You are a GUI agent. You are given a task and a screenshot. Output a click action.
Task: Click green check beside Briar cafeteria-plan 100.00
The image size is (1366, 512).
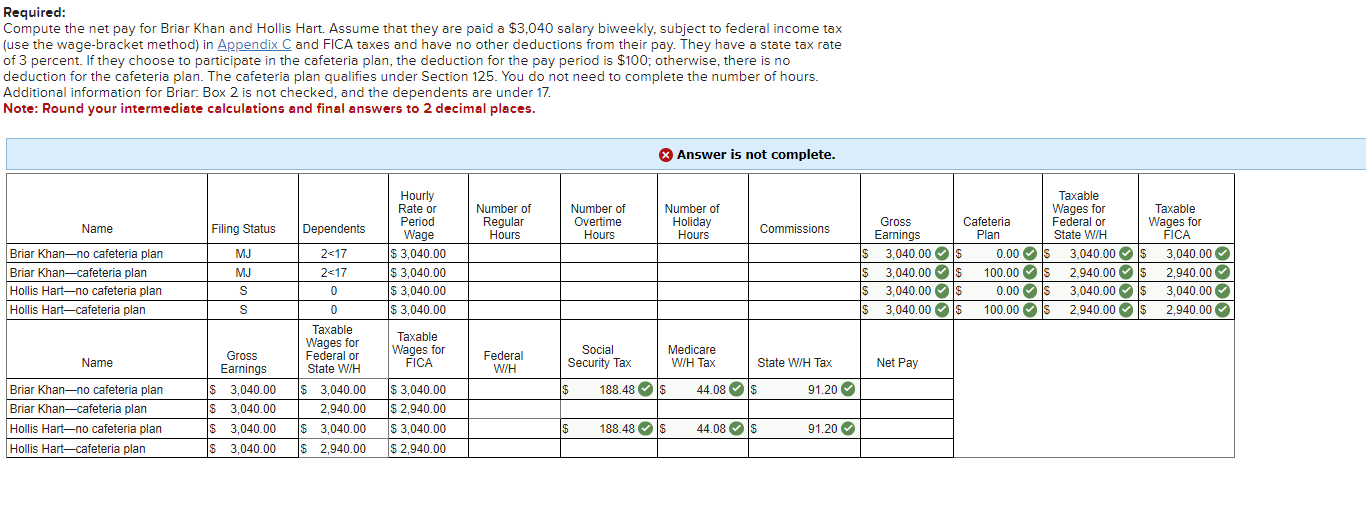pos(1030,273)
